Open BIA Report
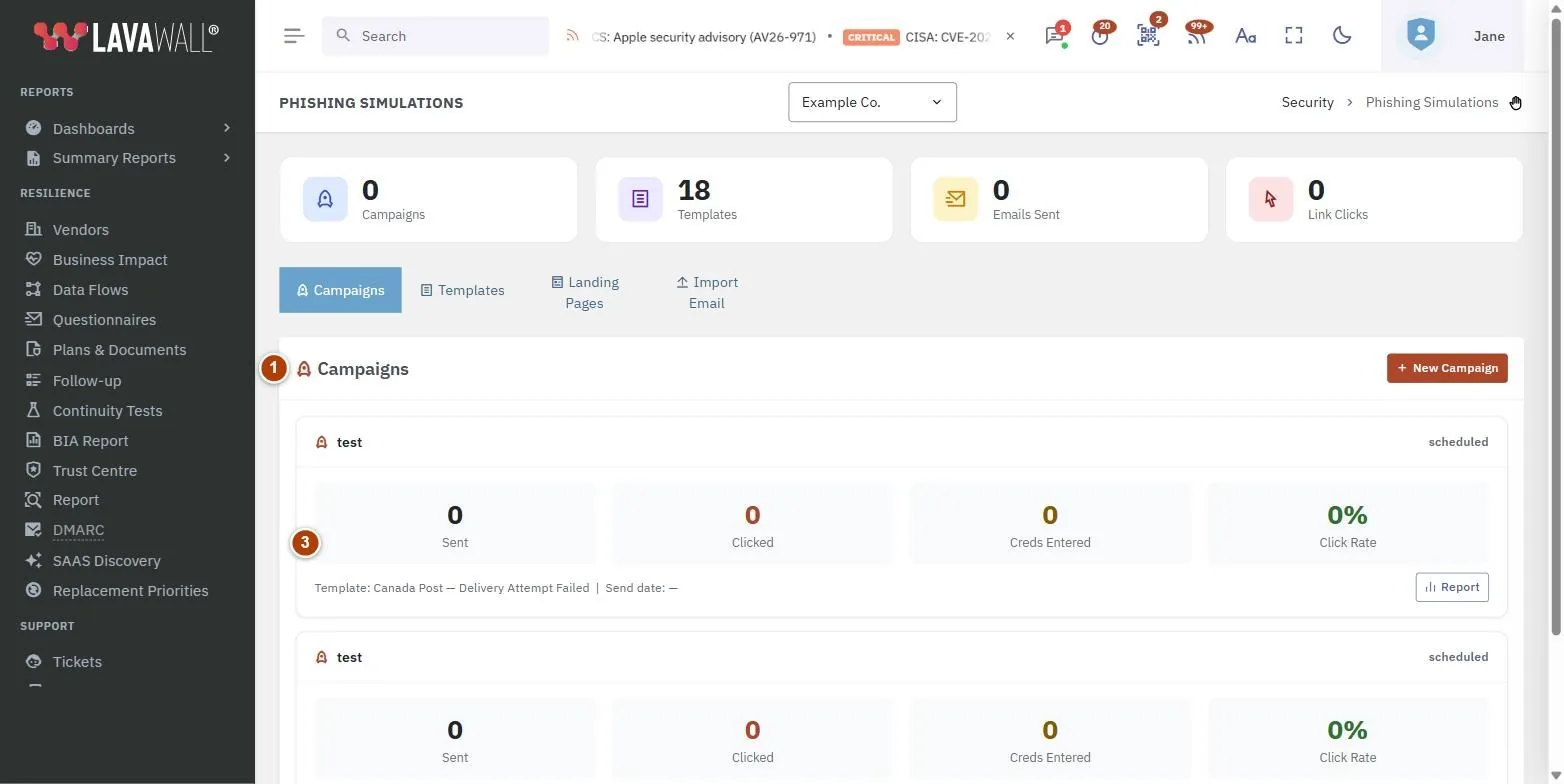This screenshot has width=1564, height=784. [90, 440]
